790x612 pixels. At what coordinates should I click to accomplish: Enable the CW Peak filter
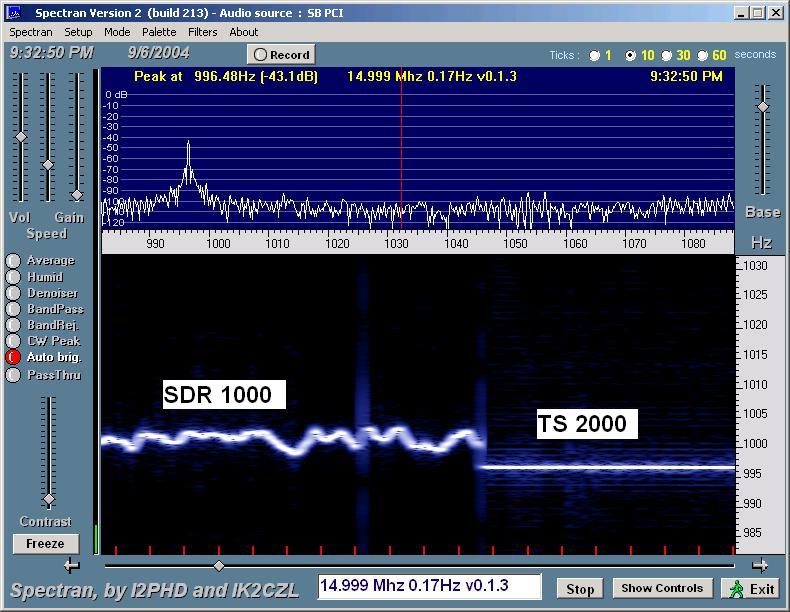click(13, 341)
